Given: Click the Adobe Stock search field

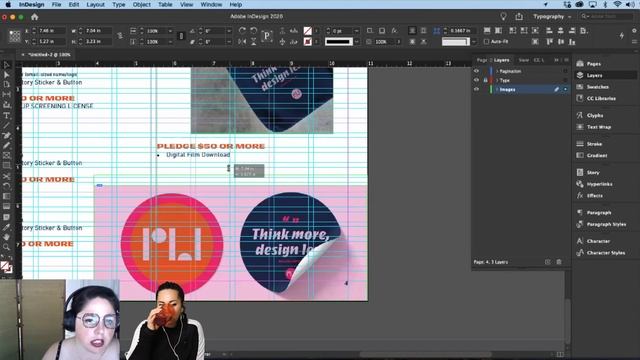Looking at the screenshot, I should [607, 16].
